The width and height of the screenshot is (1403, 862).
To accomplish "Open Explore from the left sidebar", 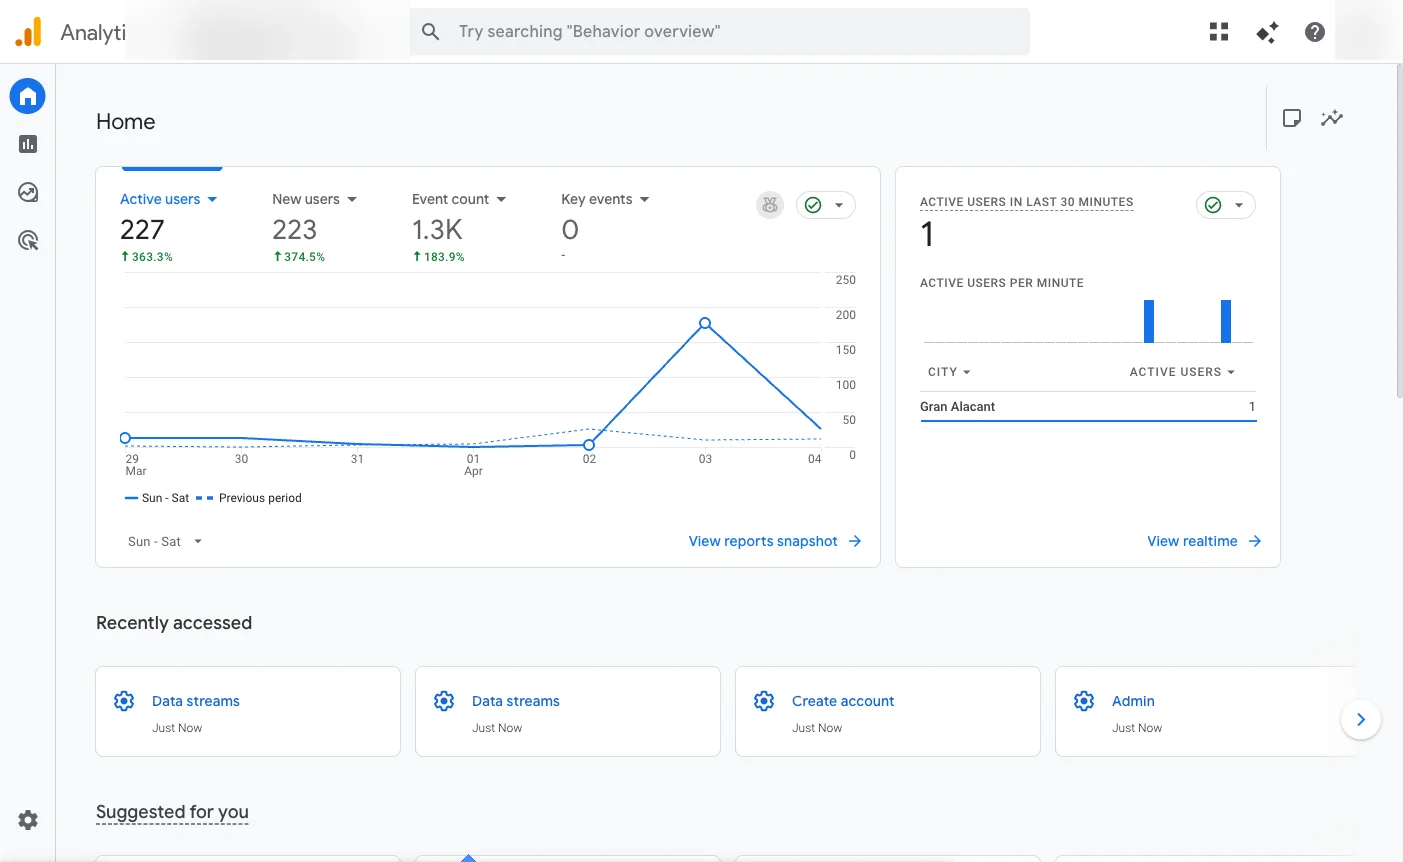I will [27, 192].
